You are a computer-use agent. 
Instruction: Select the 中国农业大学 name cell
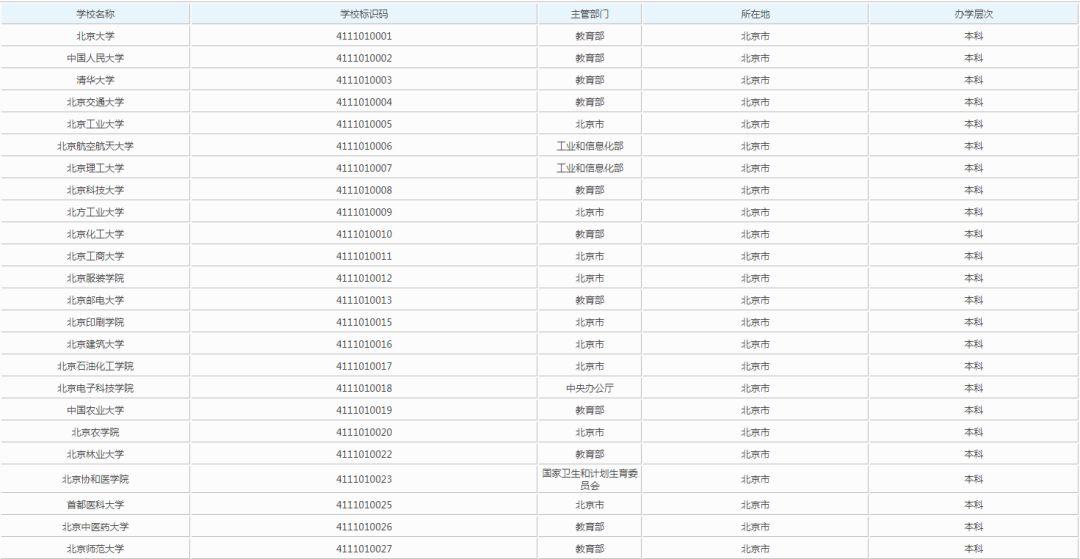(95, 410)
